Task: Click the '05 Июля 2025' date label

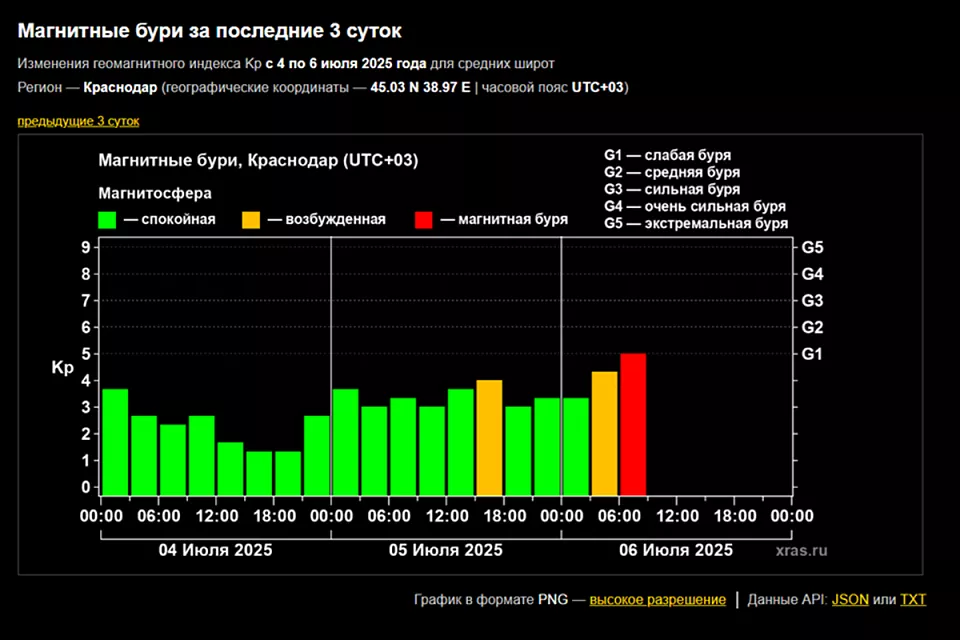Action: coord(446,550)
